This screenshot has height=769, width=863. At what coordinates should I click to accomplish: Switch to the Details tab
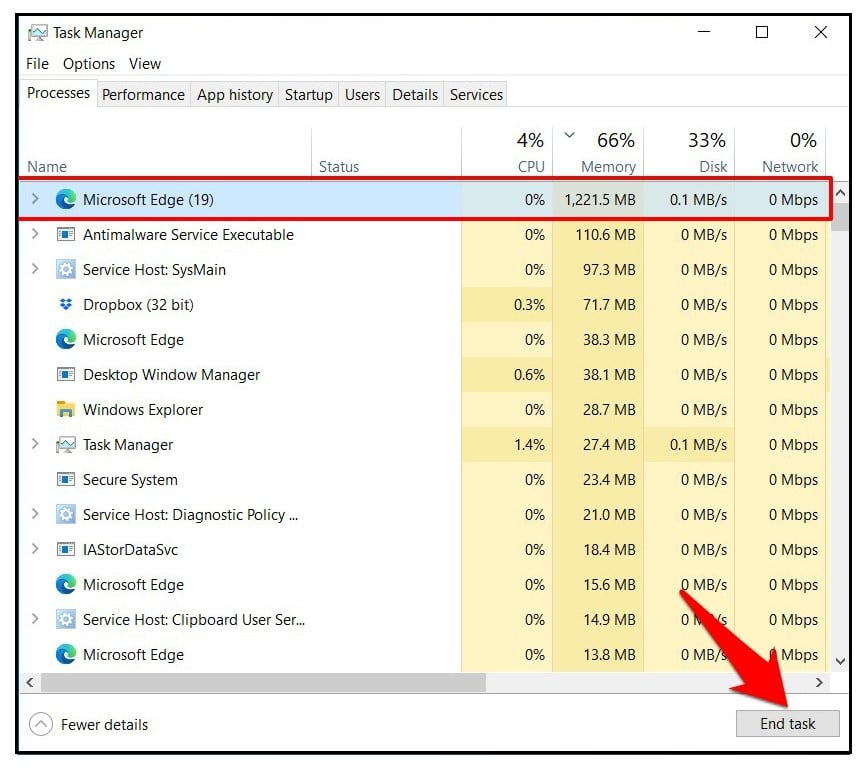[415, 95]
